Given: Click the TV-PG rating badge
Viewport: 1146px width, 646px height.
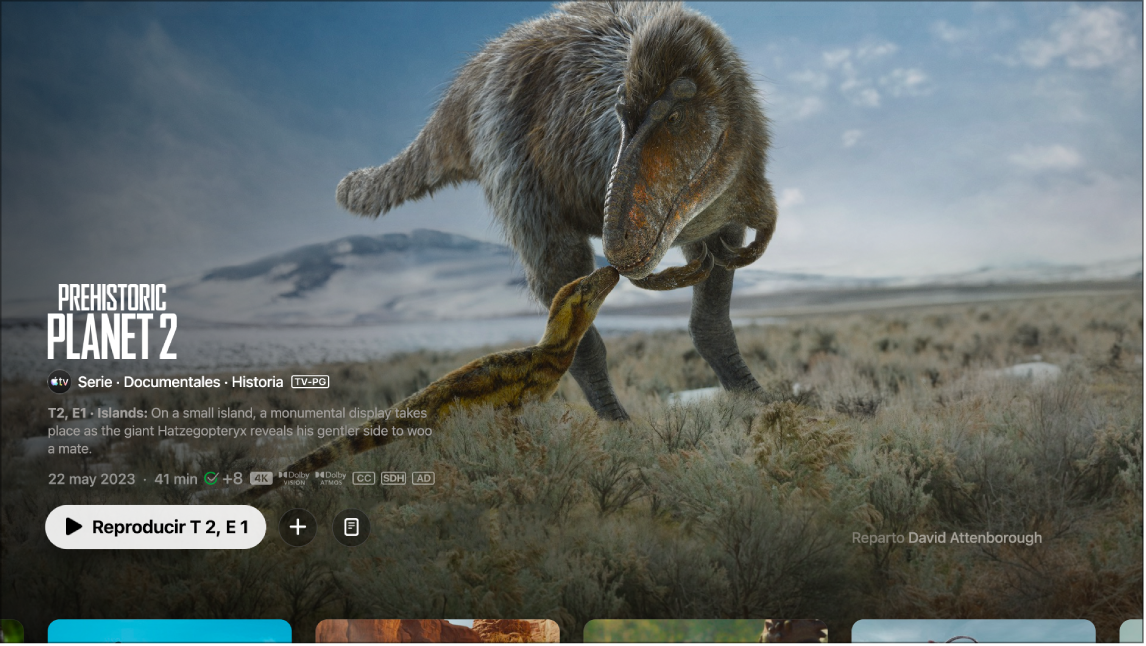Looking at the screenshot, I should click(x=310, y=381).
